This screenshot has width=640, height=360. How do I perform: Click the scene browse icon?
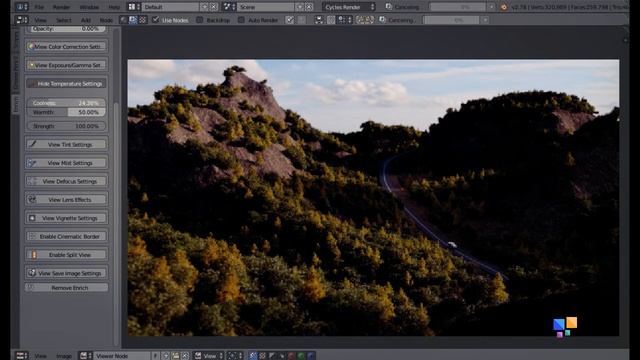point(229,7)
